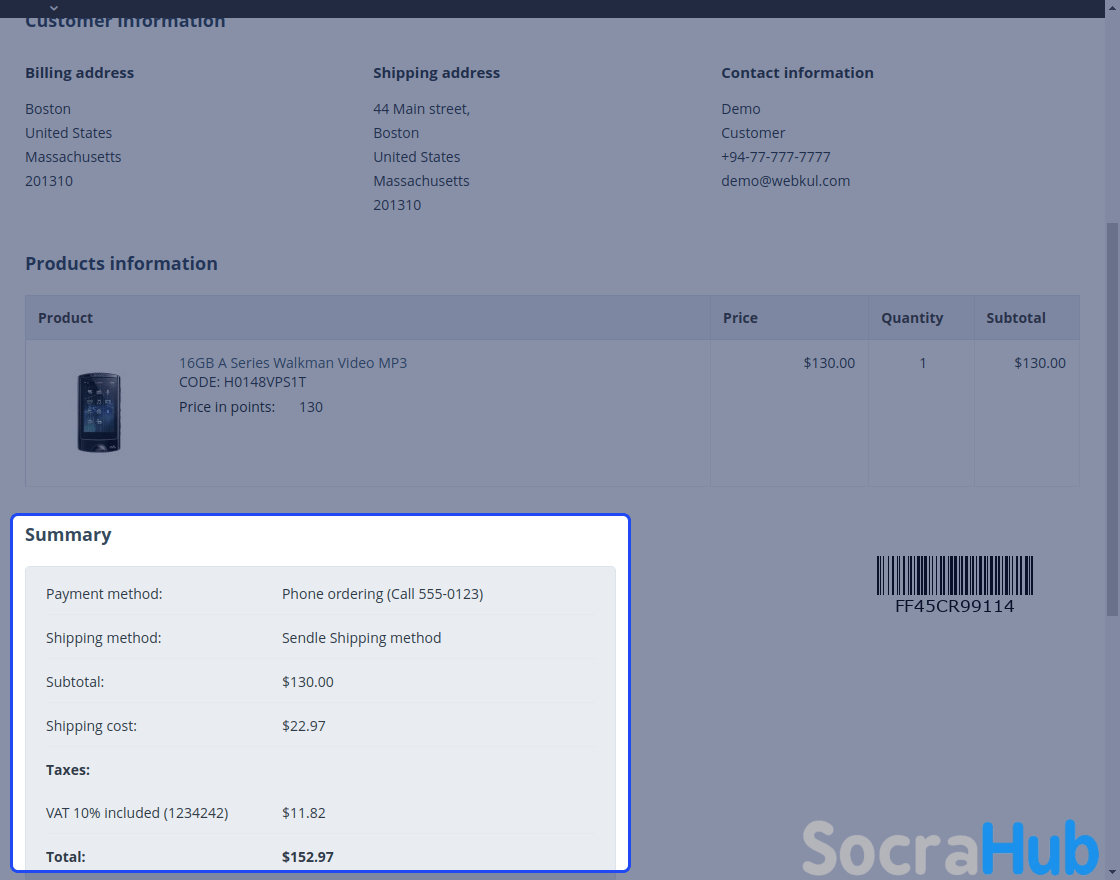Click the product code H0148VPS1T
The height and width of the screenshot is (880, 1120).
pyautogui.click(x=242, y=382)
